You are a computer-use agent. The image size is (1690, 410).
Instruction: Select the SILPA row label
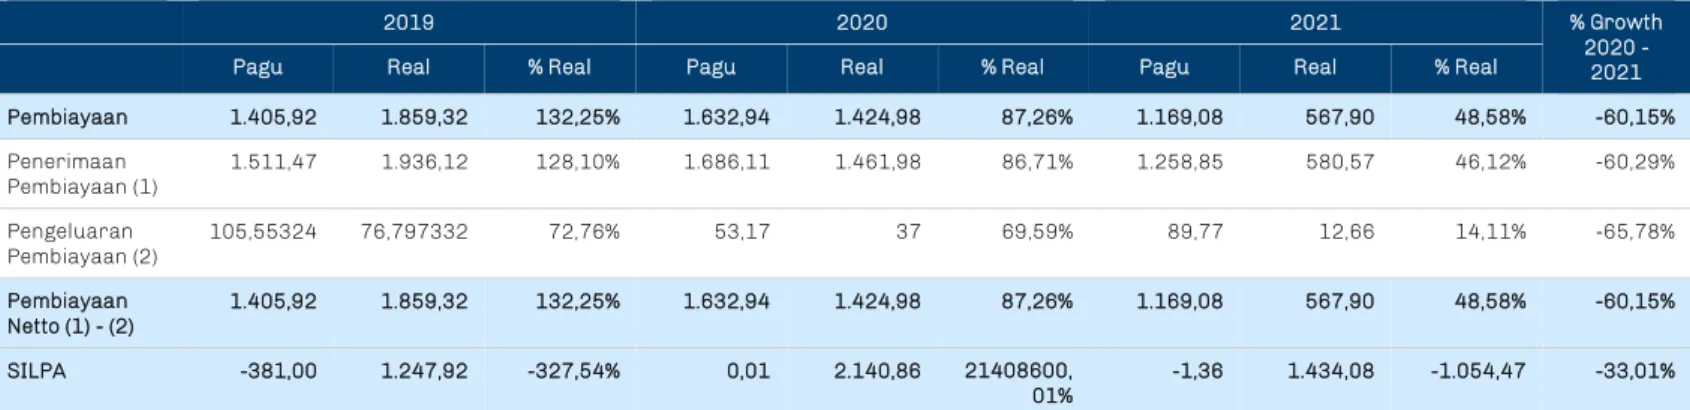(36, 371)
